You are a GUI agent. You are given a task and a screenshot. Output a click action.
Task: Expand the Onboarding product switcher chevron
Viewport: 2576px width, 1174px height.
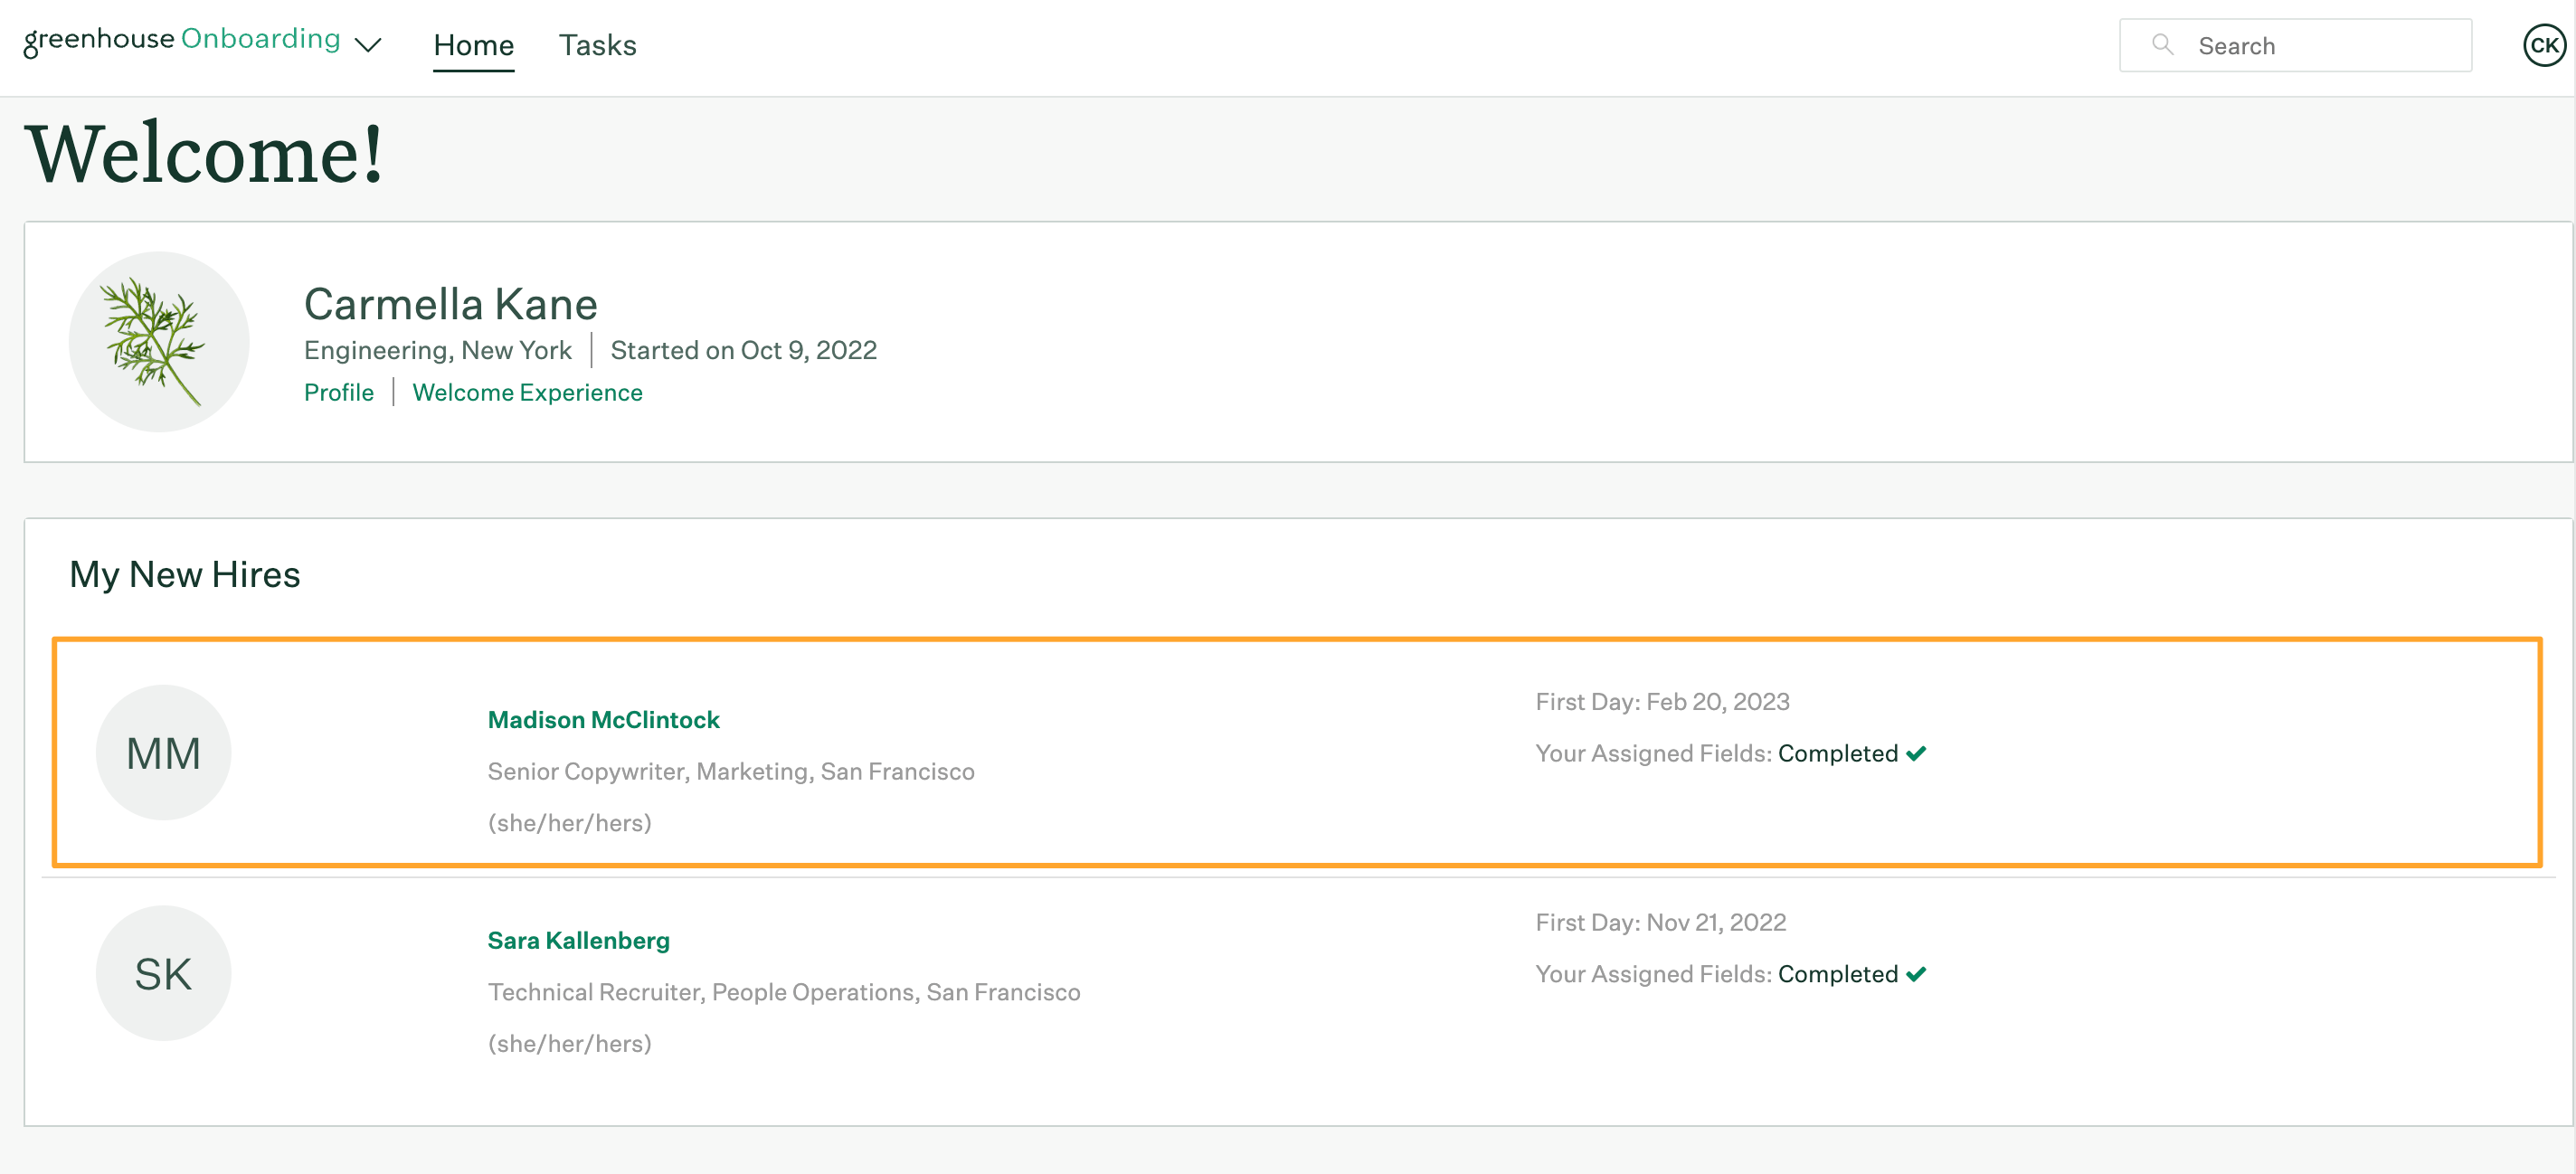tap(369, 45)
